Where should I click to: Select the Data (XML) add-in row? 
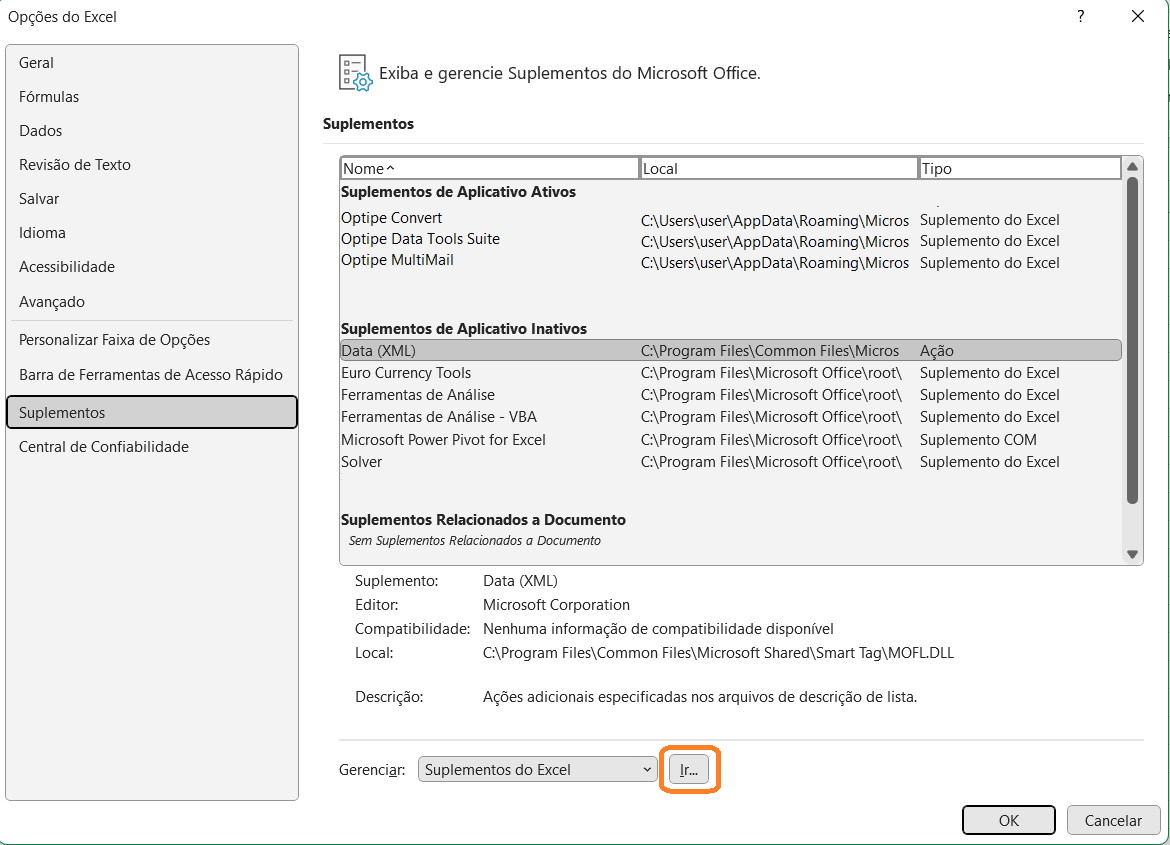click(x=731, y=350)
